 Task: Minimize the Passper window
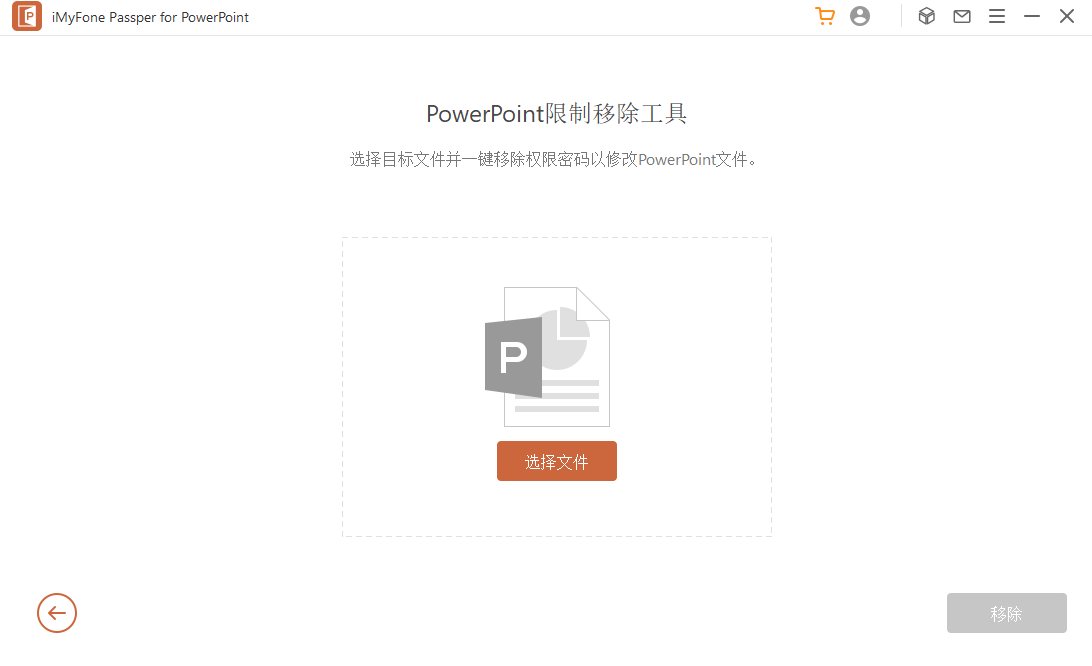pos(1032,17)
